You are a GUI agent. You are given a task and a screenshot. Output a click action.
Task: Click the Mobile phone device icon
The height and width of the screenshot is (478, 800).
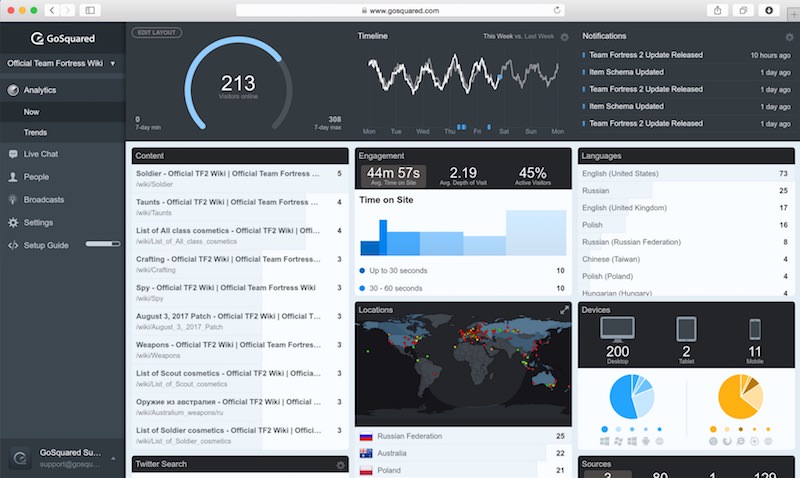click(755, 330)
